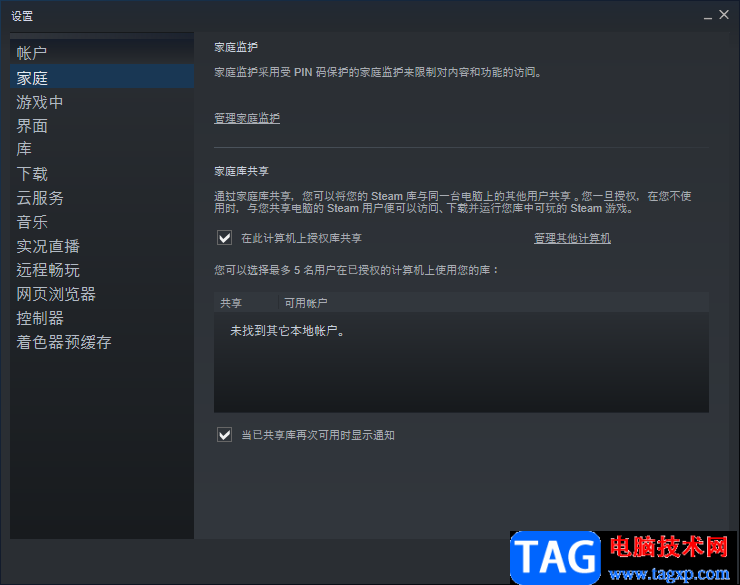
Task: Open the 着色器预缓存 settings category
Action: (101, 342)
